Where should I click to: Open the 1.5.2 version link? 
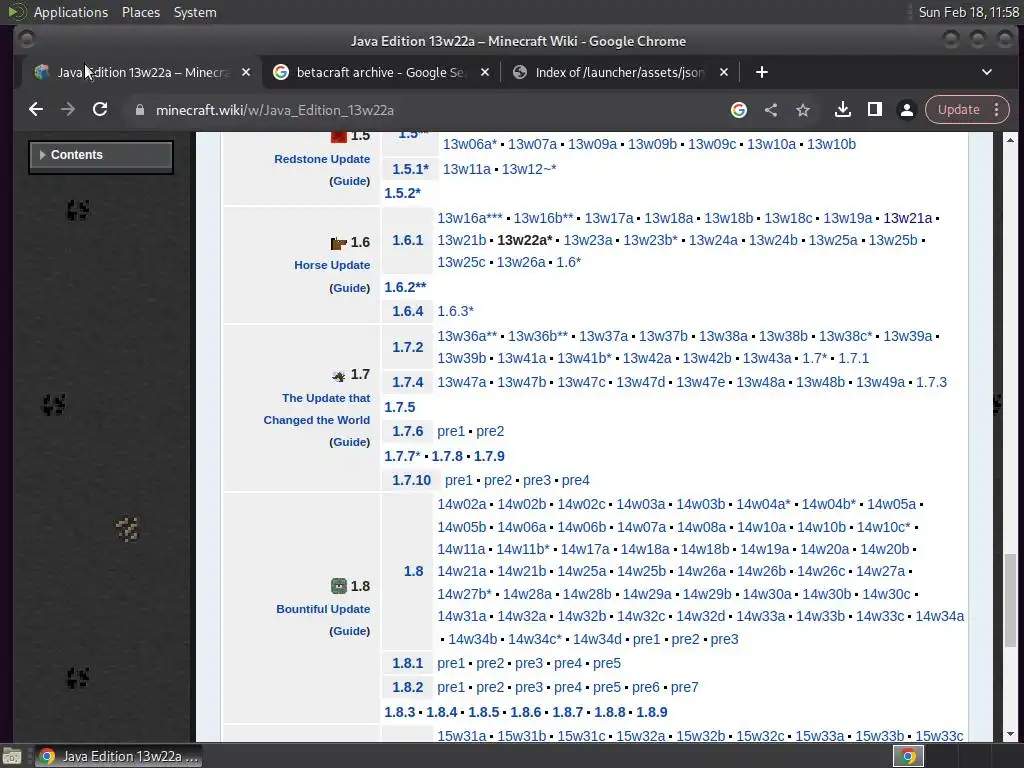[400, 193]
